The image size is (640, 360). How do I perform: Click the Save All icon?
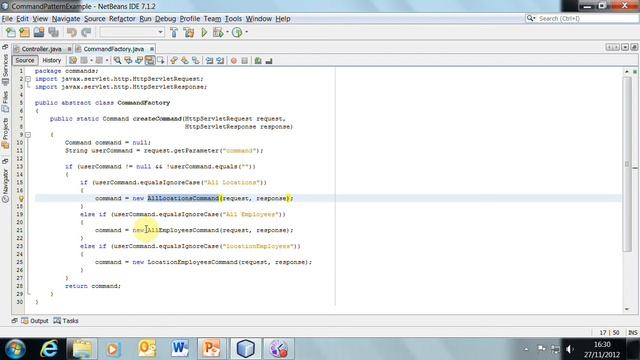click(x=53, y=32)
